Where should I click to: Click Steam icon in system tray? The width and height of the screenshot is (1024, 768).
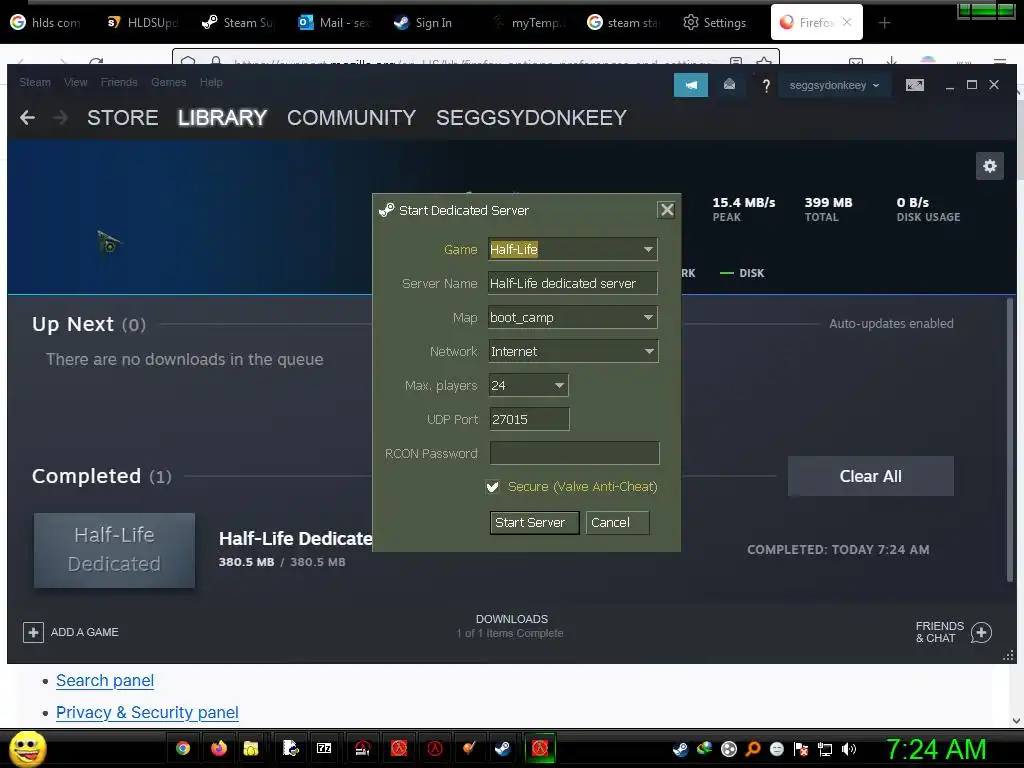680,749
